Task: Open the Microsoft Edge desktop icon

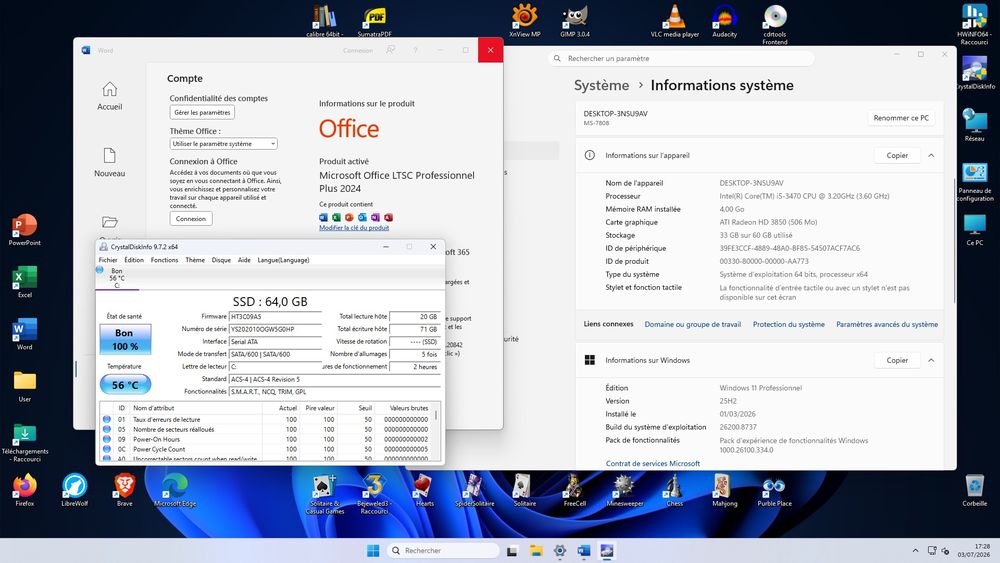Action: coord(175,490)
